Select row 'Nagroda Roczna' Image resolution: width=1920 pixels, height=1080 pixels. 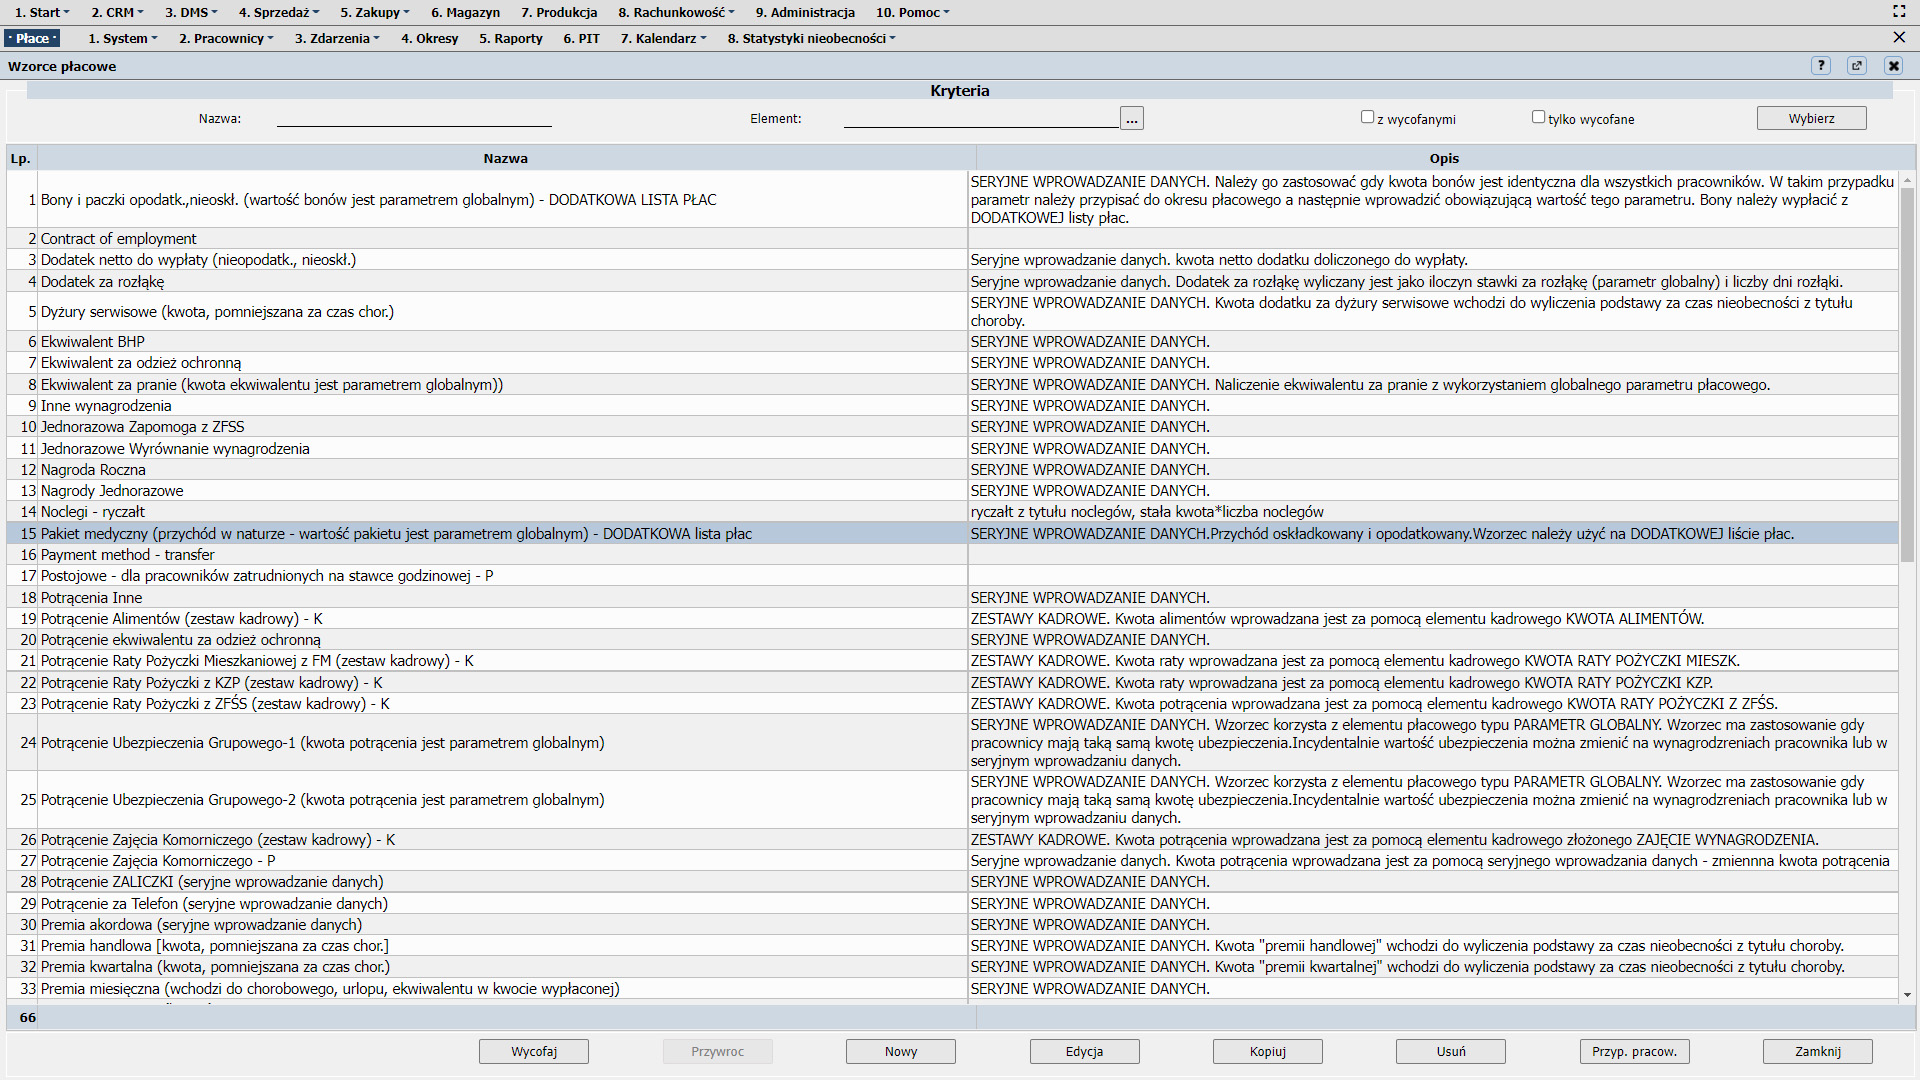coord(952,470)
